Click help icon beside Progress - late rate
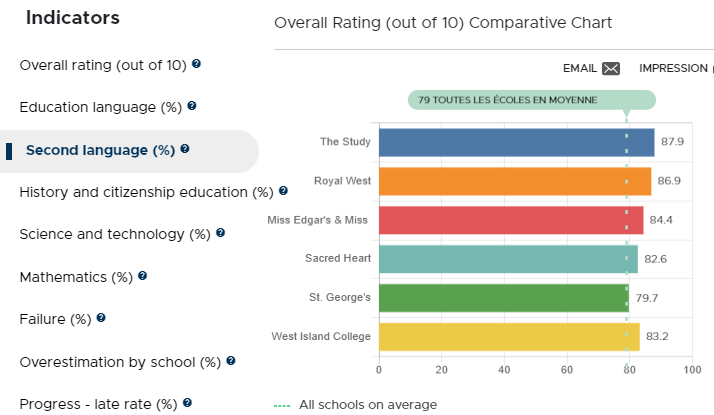 [x=187, y=403]
